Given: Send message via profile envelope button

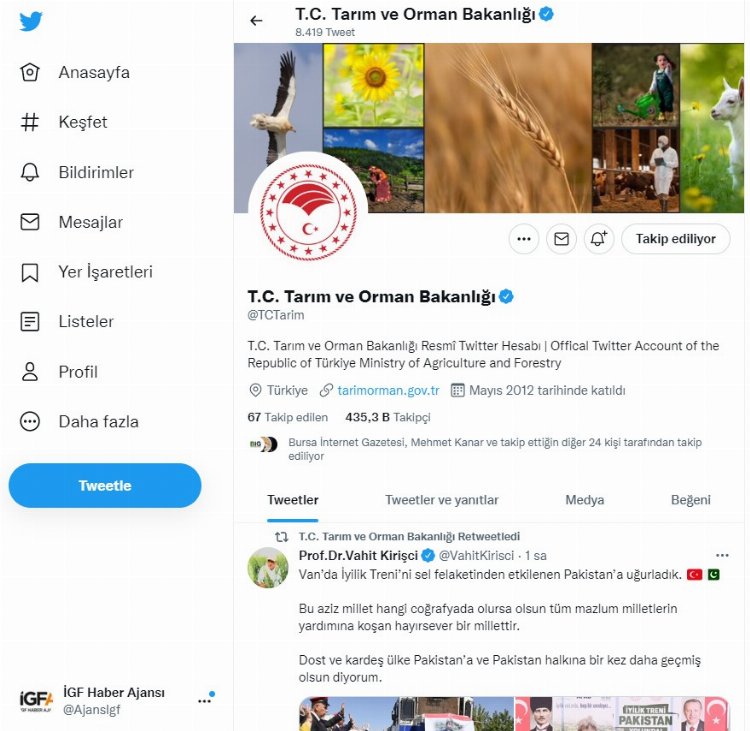Looking at the screenshot, I should (562, 239).
